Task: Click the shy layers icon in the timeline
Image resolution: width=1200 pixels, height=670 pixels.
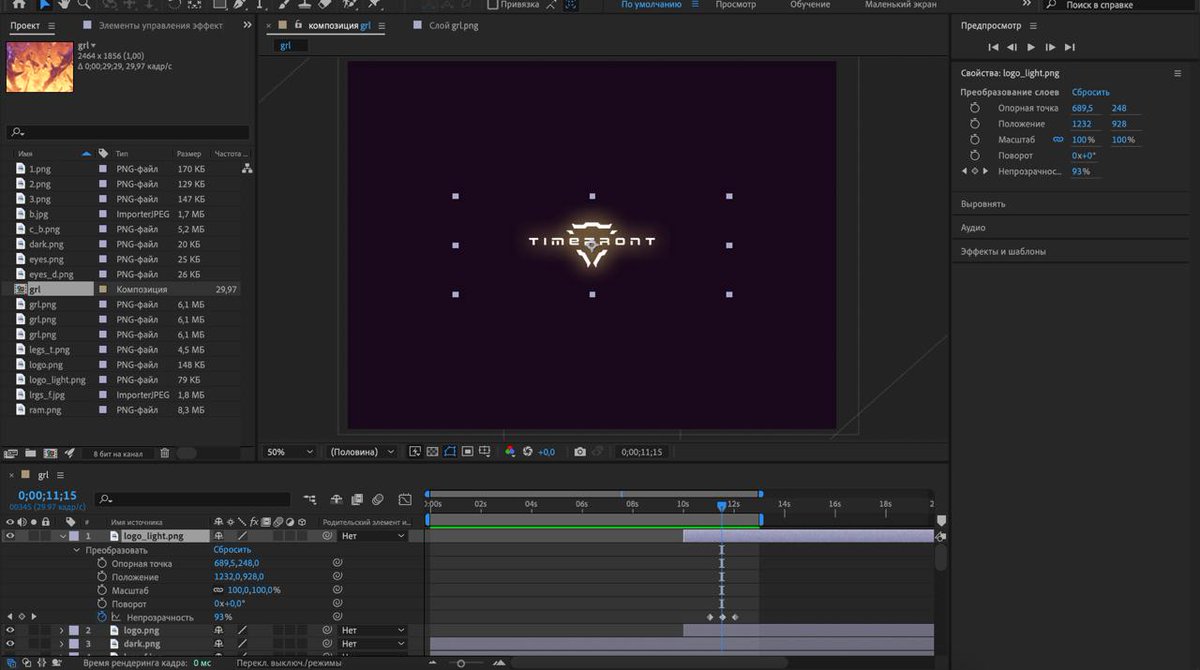Action: coord(336,499)
